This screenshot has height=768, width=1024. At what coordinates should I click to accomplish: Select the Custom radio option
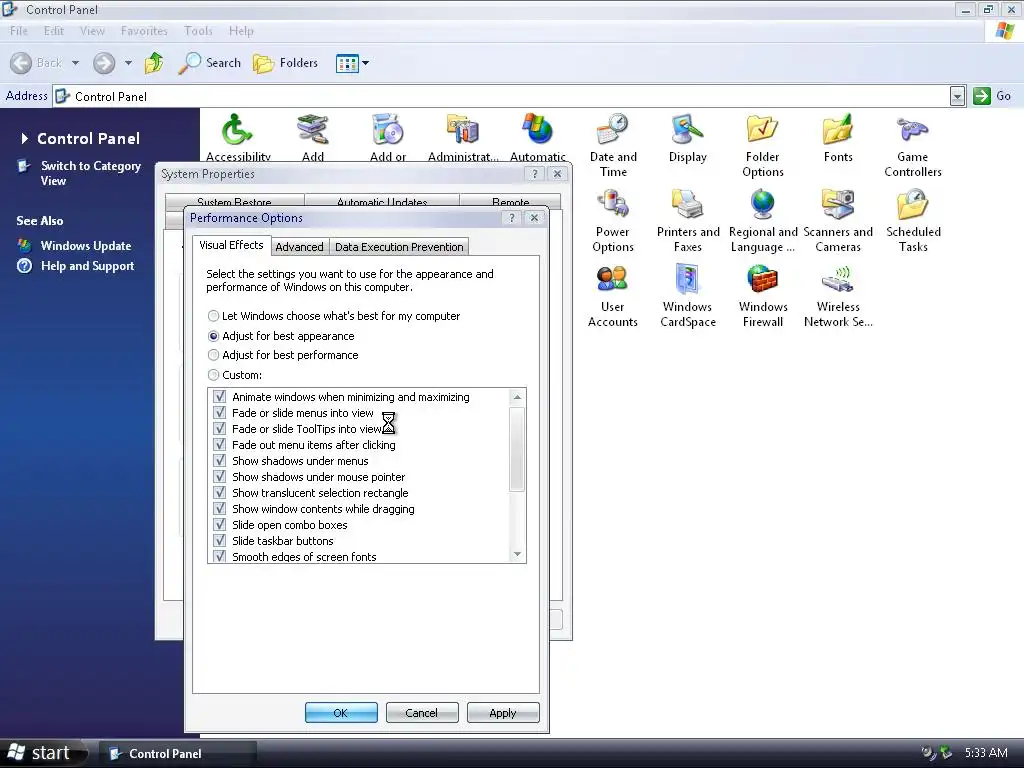coord(213,375)
